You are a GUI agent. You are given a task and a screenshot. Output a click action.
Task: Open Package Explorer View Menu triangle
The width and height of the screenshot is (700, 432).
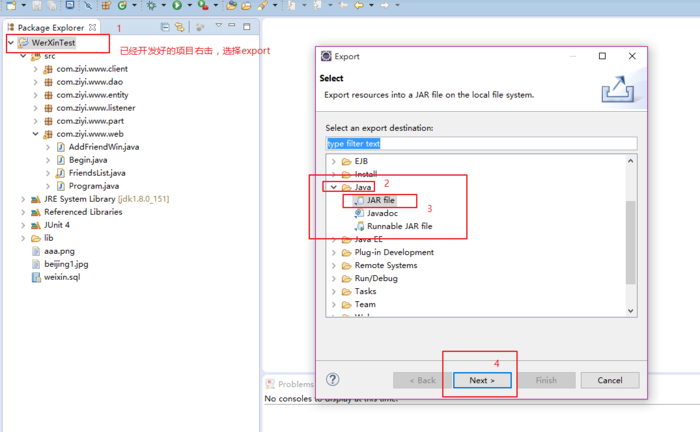click(x=218, y=25)
